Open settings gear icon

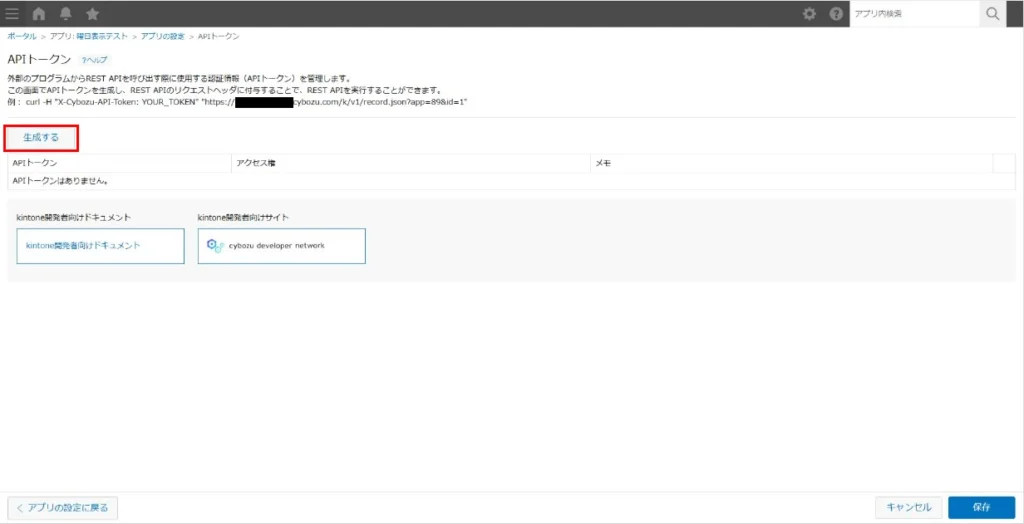click(810, 14)
